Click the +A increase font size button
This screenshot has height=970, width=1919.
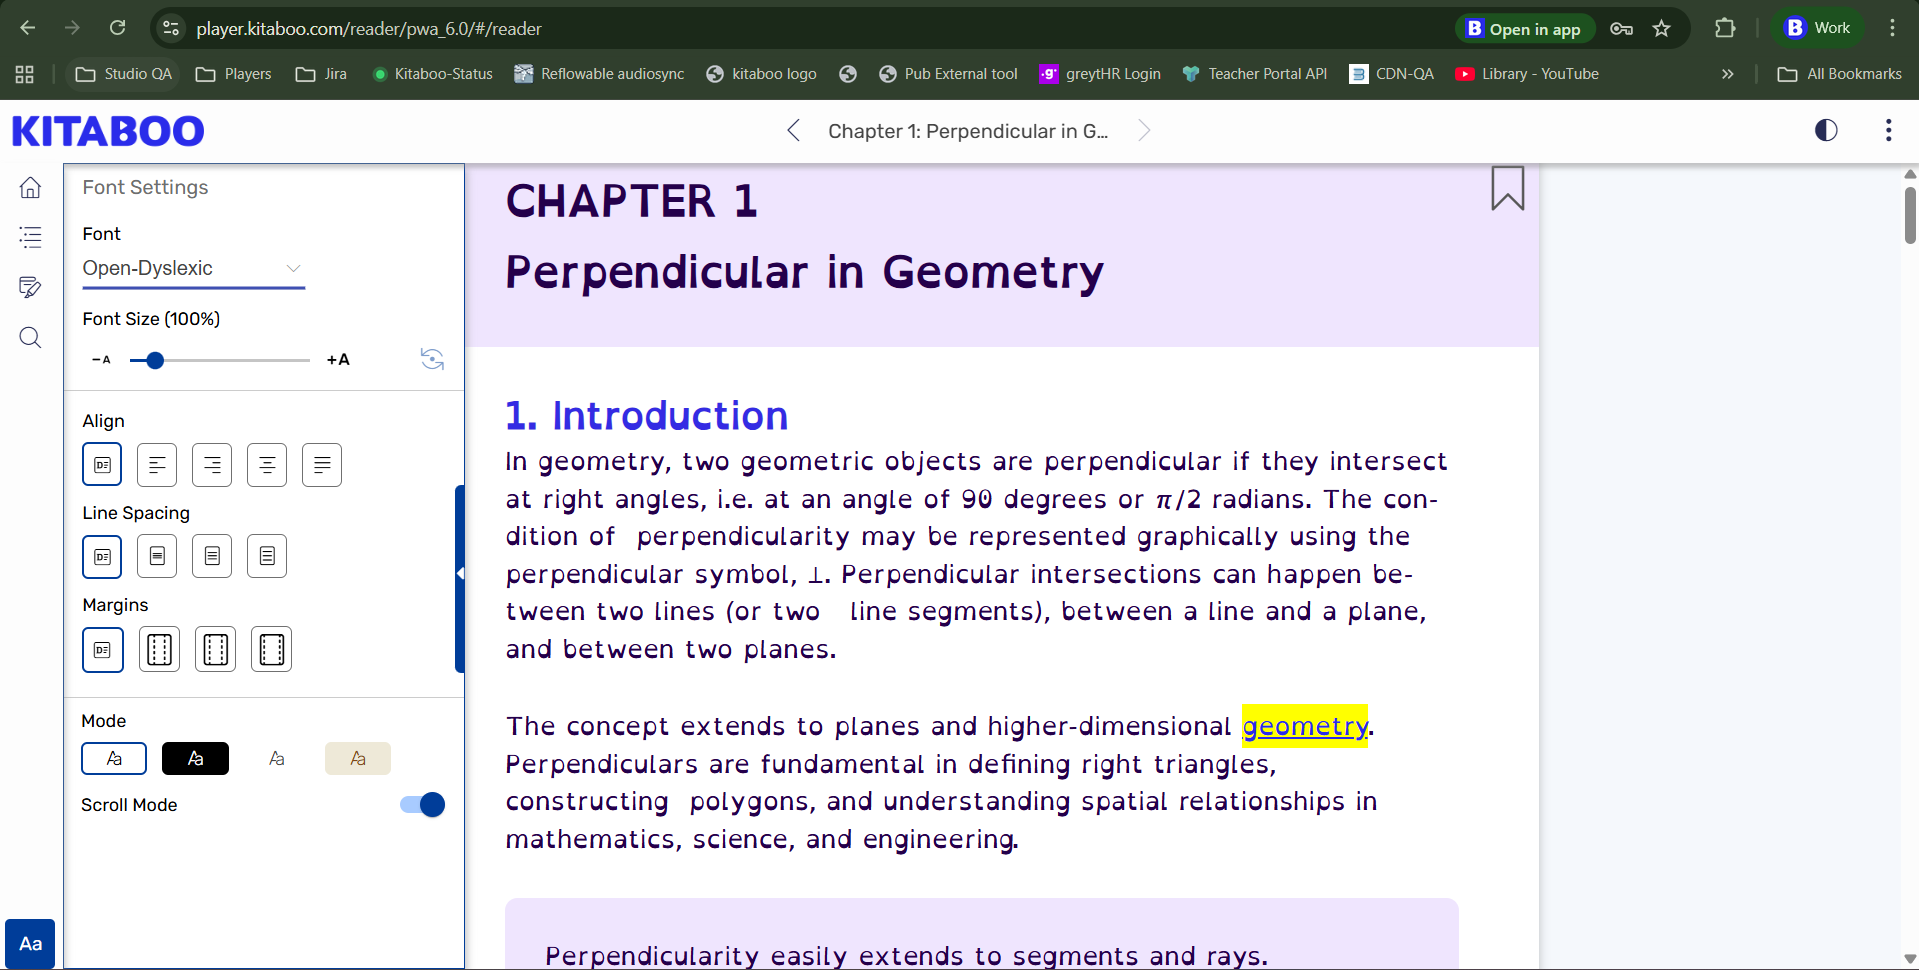(338, 360)
